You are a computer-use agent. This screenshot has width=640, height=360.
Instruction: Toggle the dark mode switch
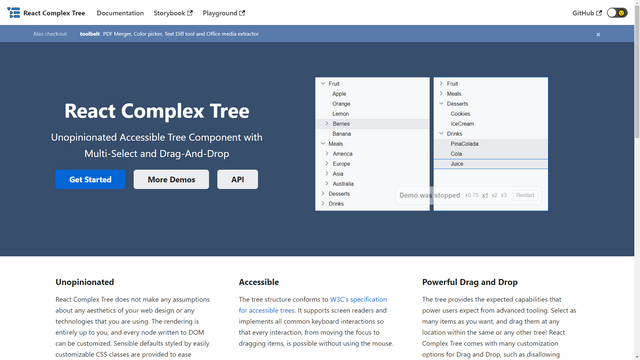point(617,13)
